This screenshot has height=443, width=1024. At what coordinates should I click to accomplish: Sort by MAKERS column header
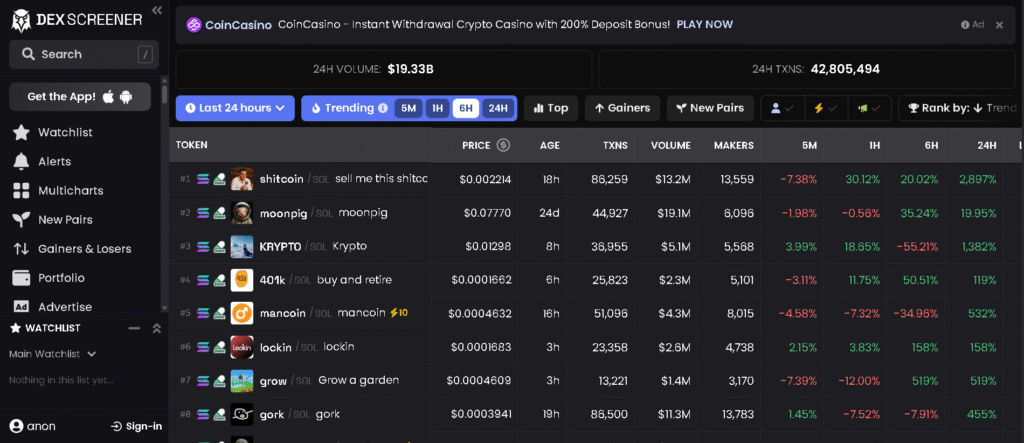(733, 146)
